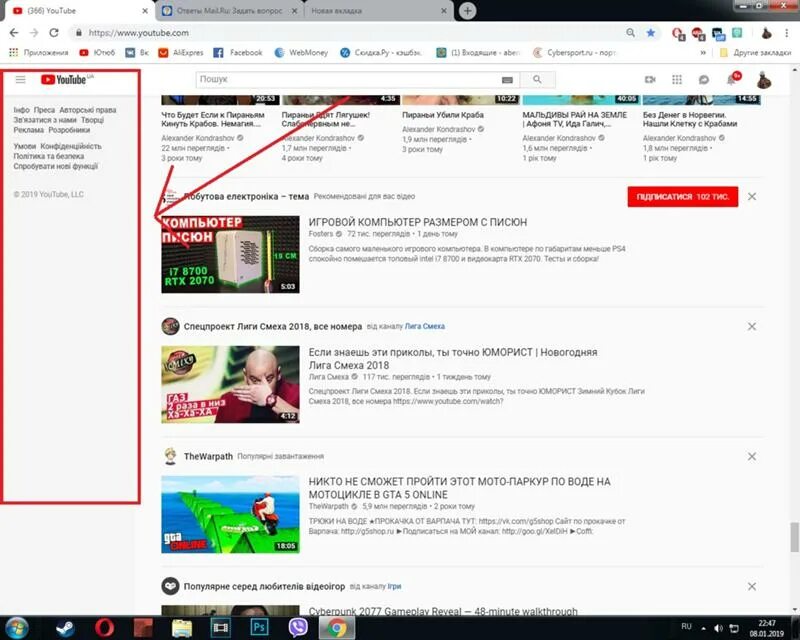Go back with the browser arrow
This screenshot has height=640, width=800.
point(14,33)
